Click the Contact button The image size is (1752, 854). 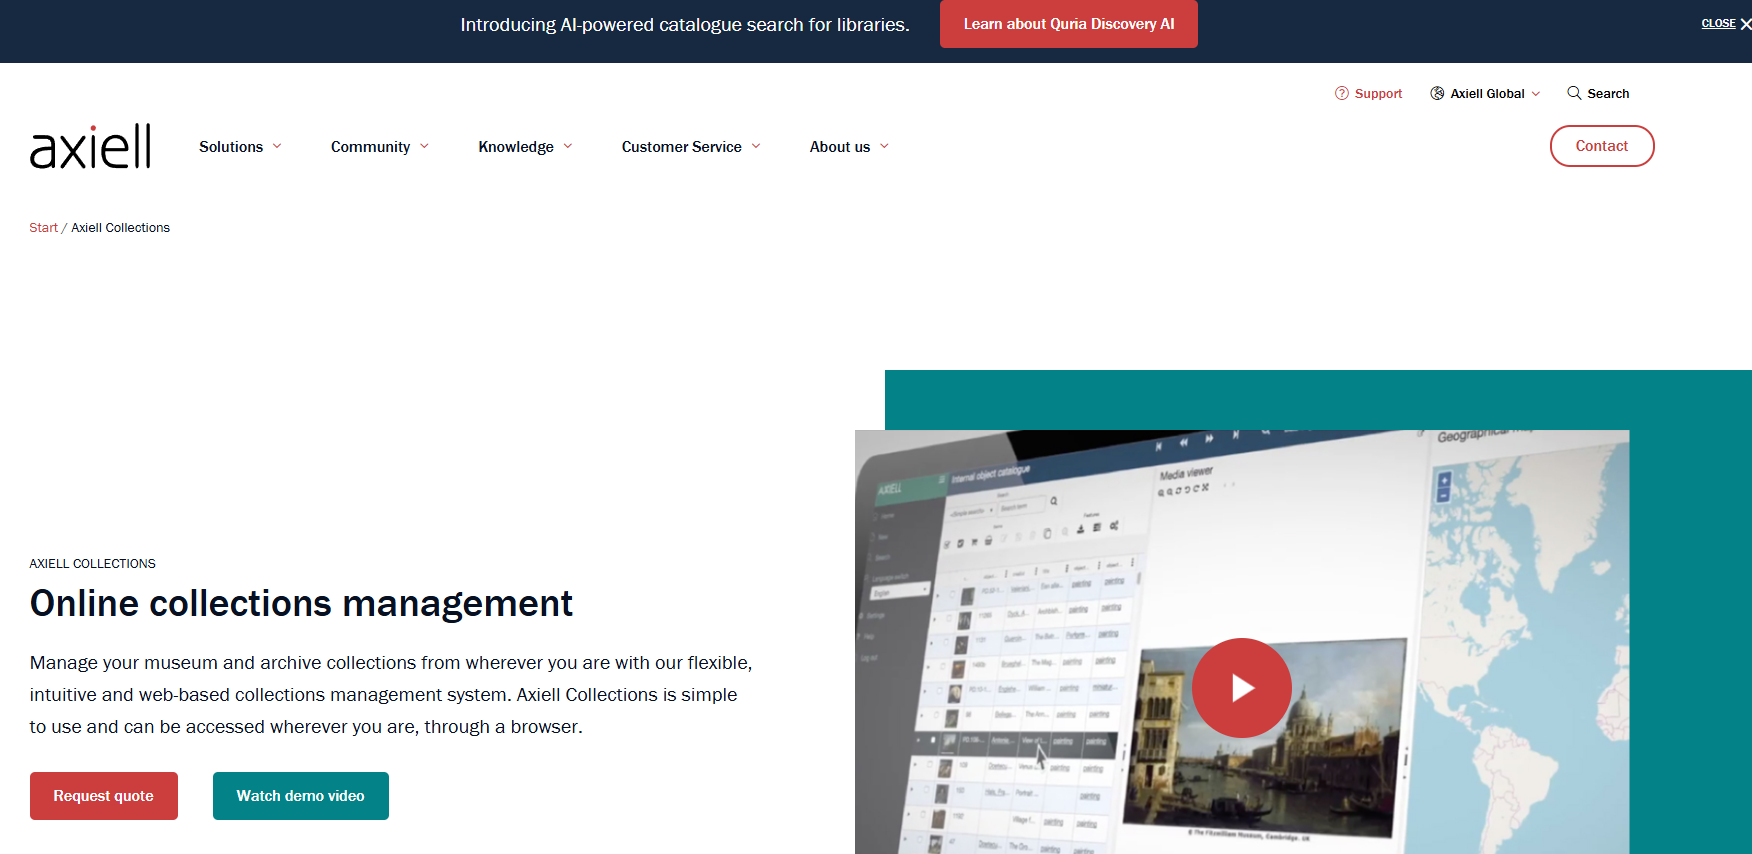[1602, 146]
